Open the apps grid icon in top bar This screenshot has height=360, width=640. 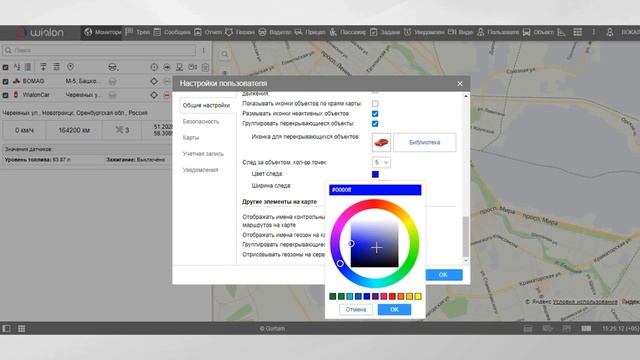coord(578,32)
